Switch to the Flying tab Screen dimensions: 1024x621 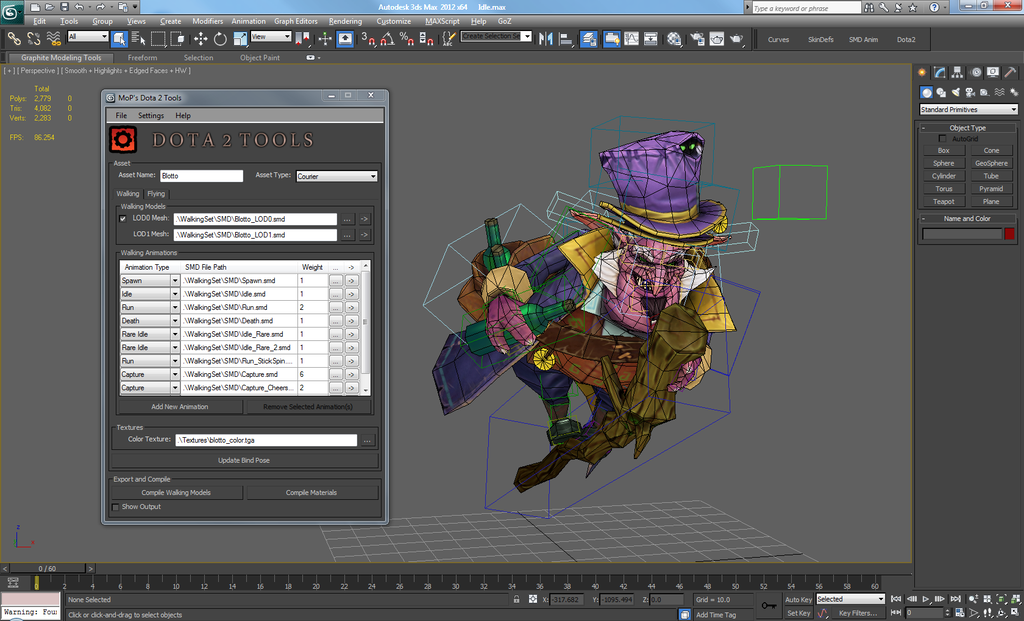point(156,194)
